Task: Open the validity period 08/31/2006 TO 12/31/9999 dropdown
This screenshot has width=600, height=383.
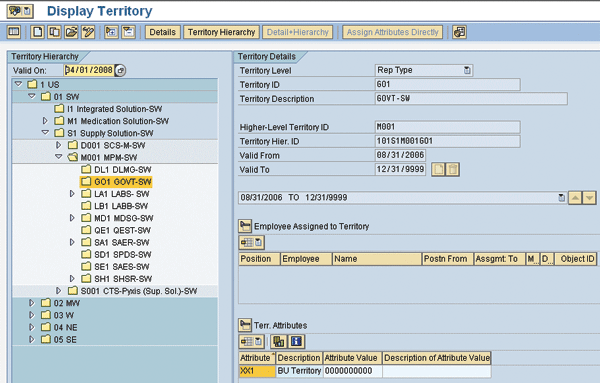Action: 561,197
